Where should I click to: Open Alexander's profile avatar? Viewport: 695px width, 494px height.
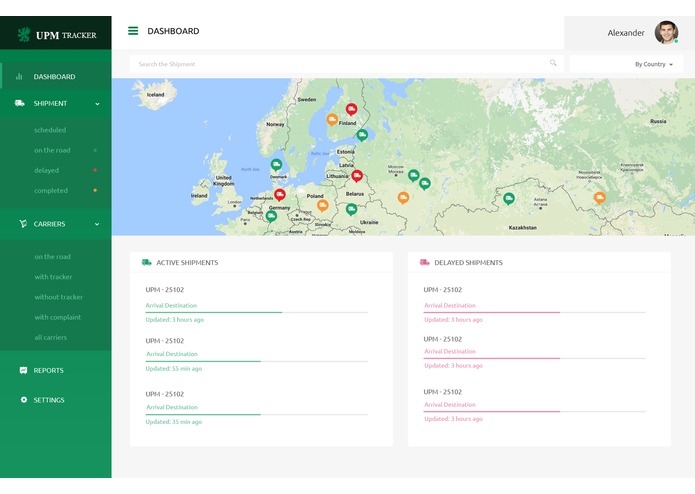[666, 32]
